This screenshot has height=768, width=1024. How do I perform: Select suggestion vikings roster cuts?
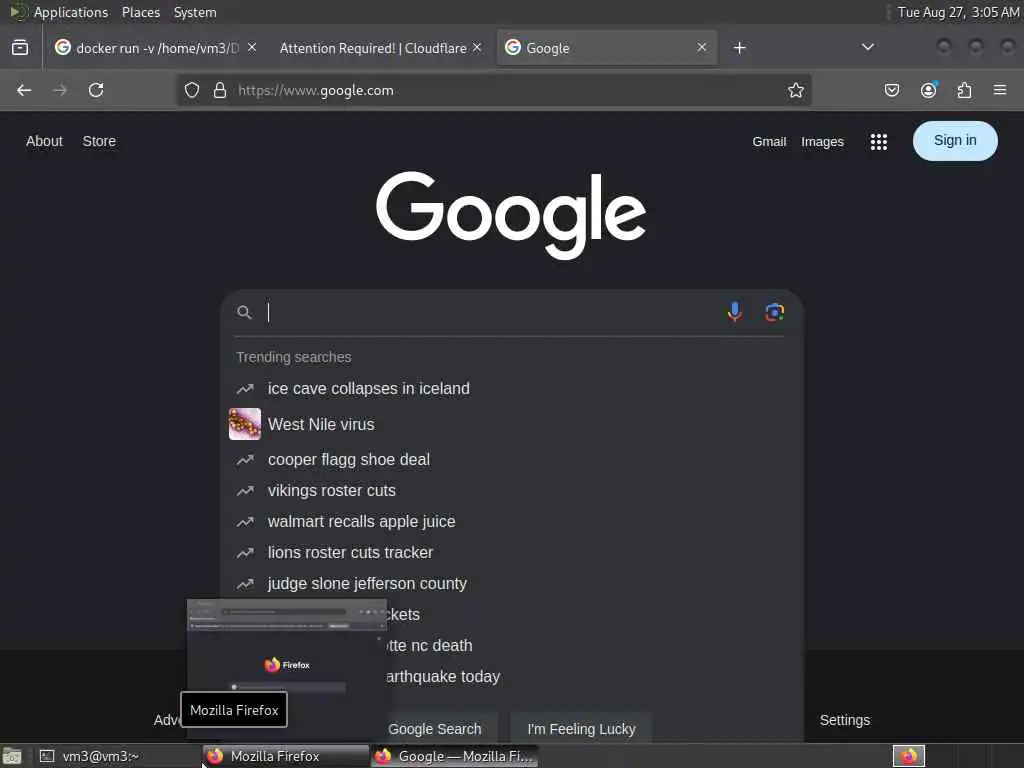point(511,490)
